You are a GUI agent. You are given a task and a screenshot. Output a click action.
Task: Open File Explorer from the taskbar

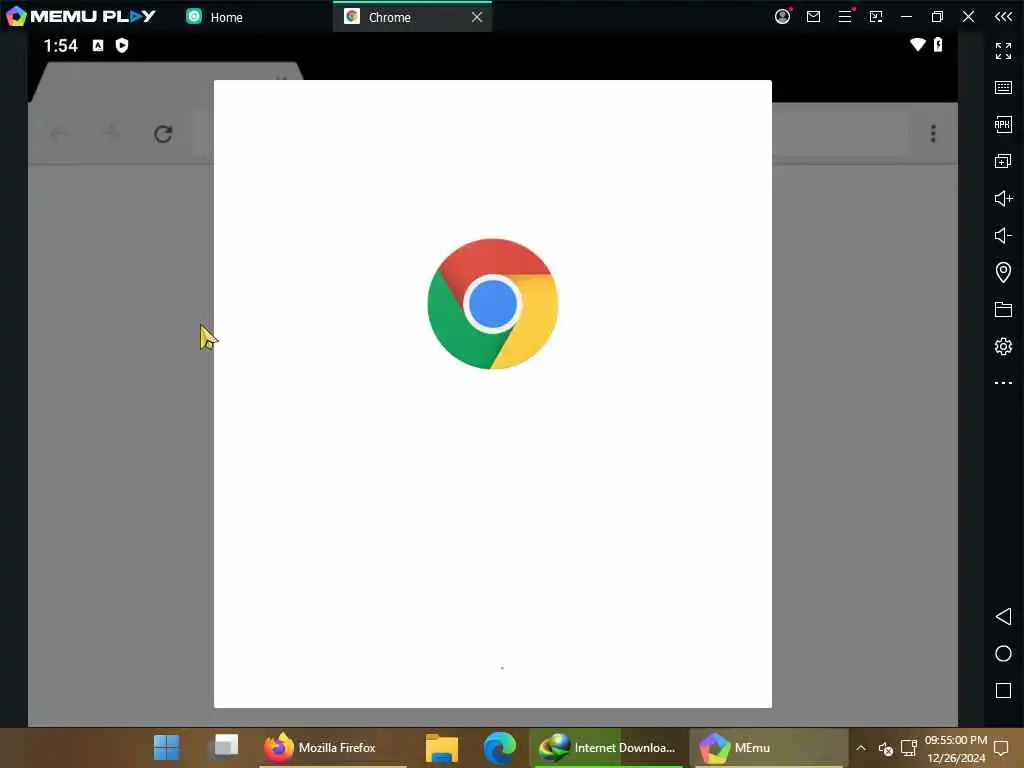pos(442,748)
